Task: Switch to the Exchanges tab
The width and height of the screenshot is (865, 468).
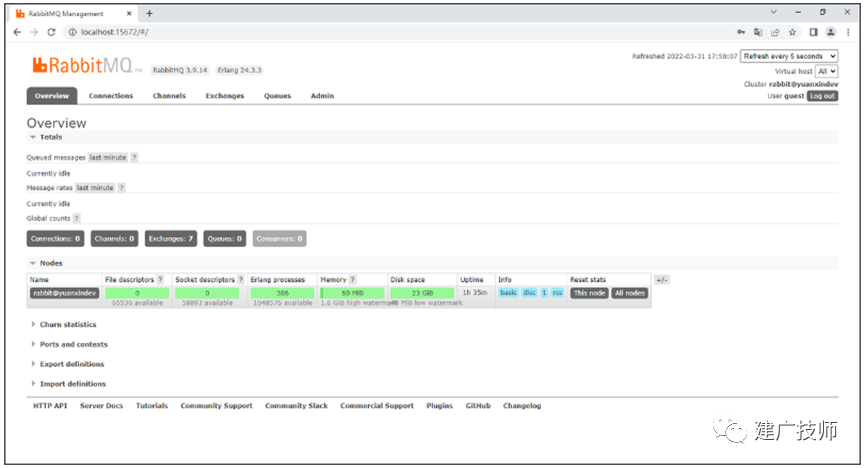Action: (225, 96)
